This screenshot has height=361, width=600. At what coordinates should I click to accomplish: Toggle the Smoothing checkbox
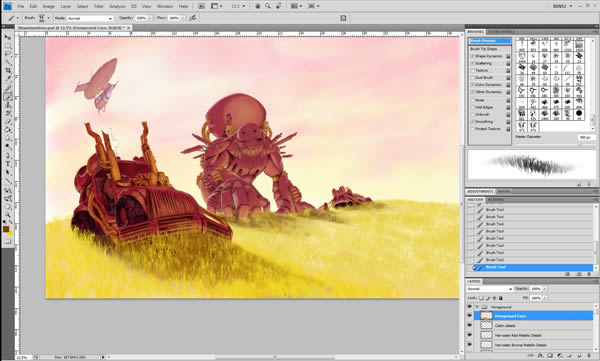[473, 122]
